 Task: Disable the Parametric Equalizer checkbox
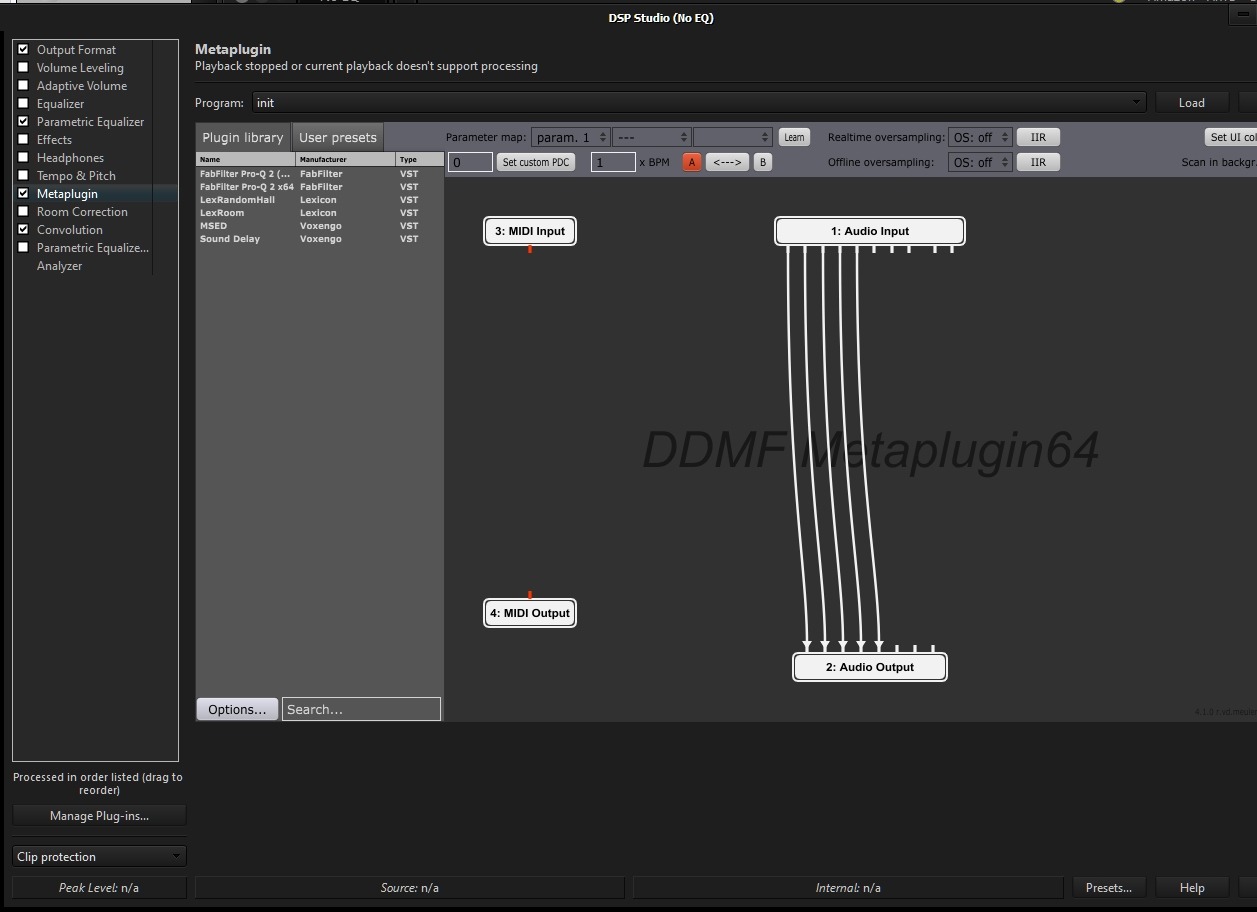tap(23, 121)
